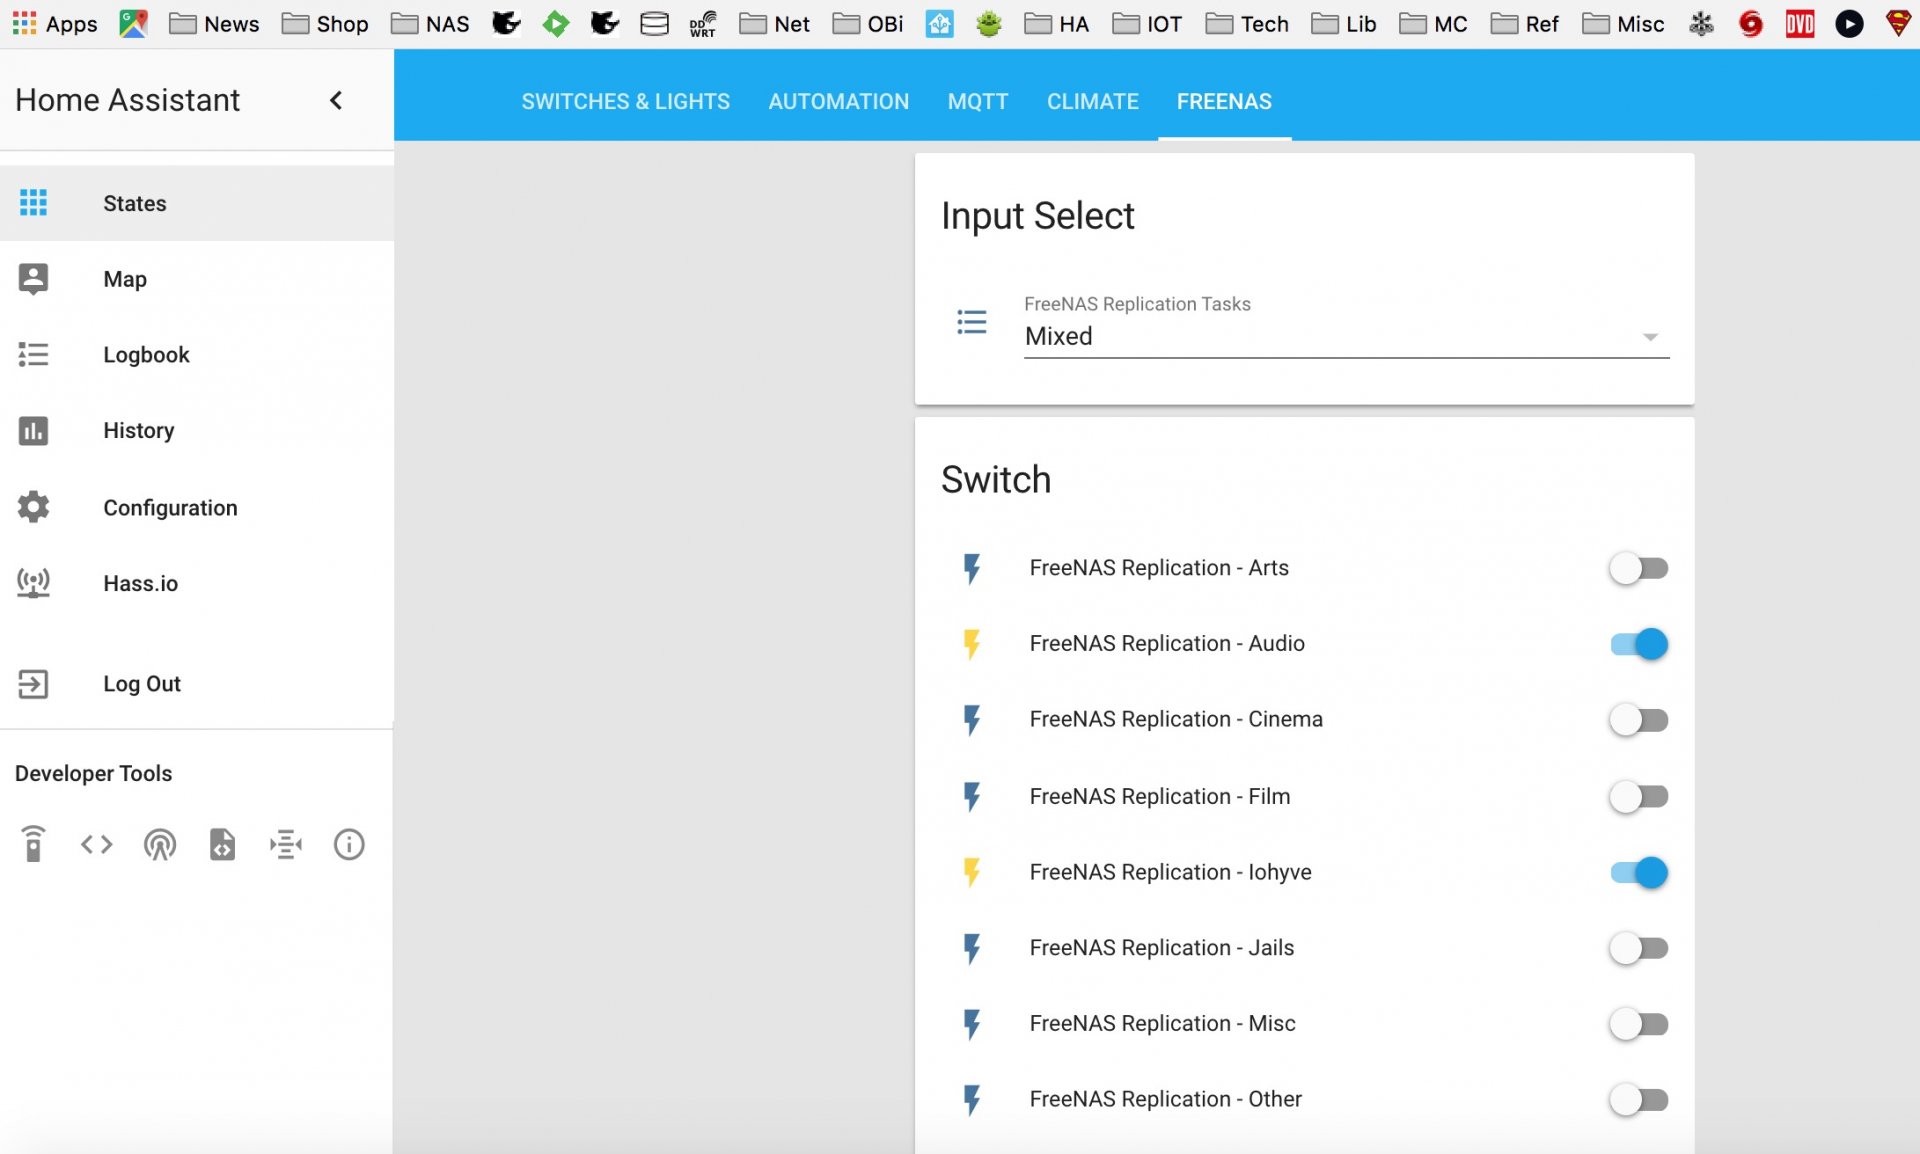Image resolution: width=1920 pixels, height=1154 pixels.
Task: Click the yellow lightning icon for Replication - Iohyve
Action: 971,872
